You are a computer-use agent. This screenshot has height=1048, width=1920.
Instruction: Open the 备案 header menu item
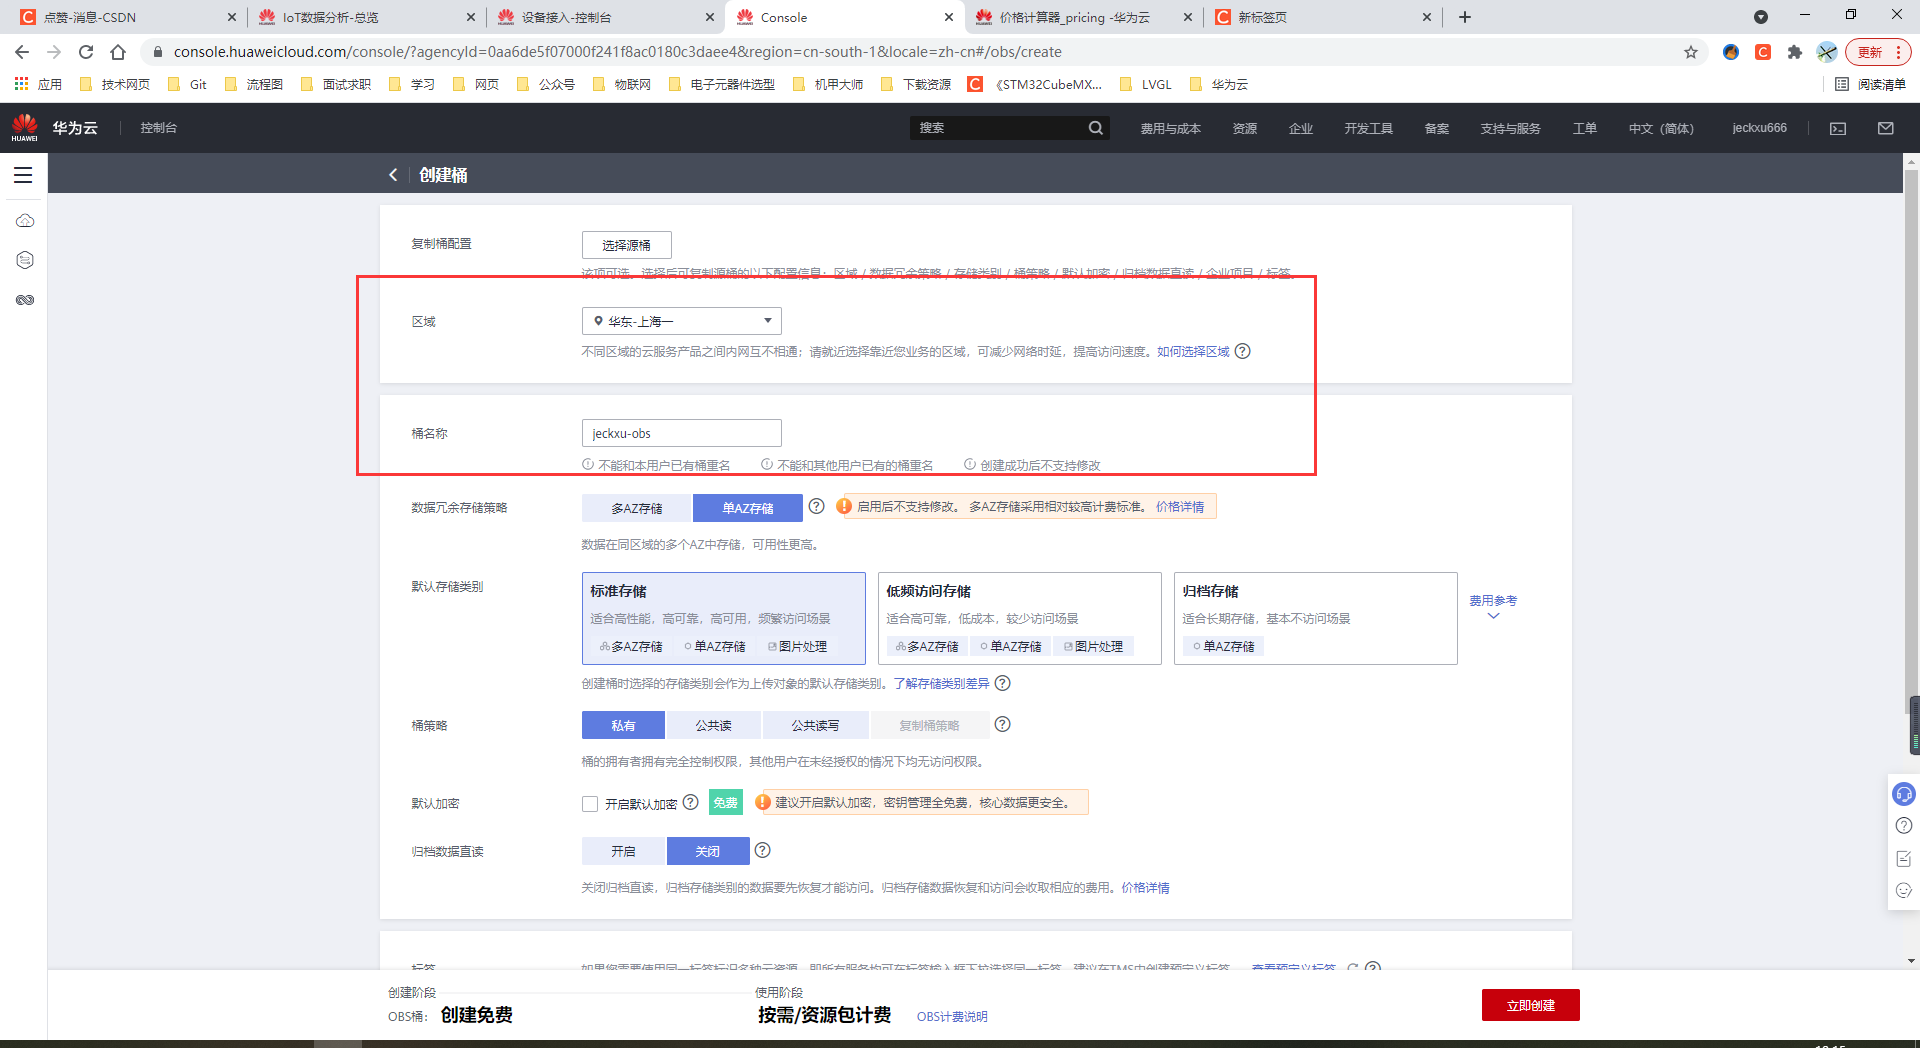(x=1437, y=128)
